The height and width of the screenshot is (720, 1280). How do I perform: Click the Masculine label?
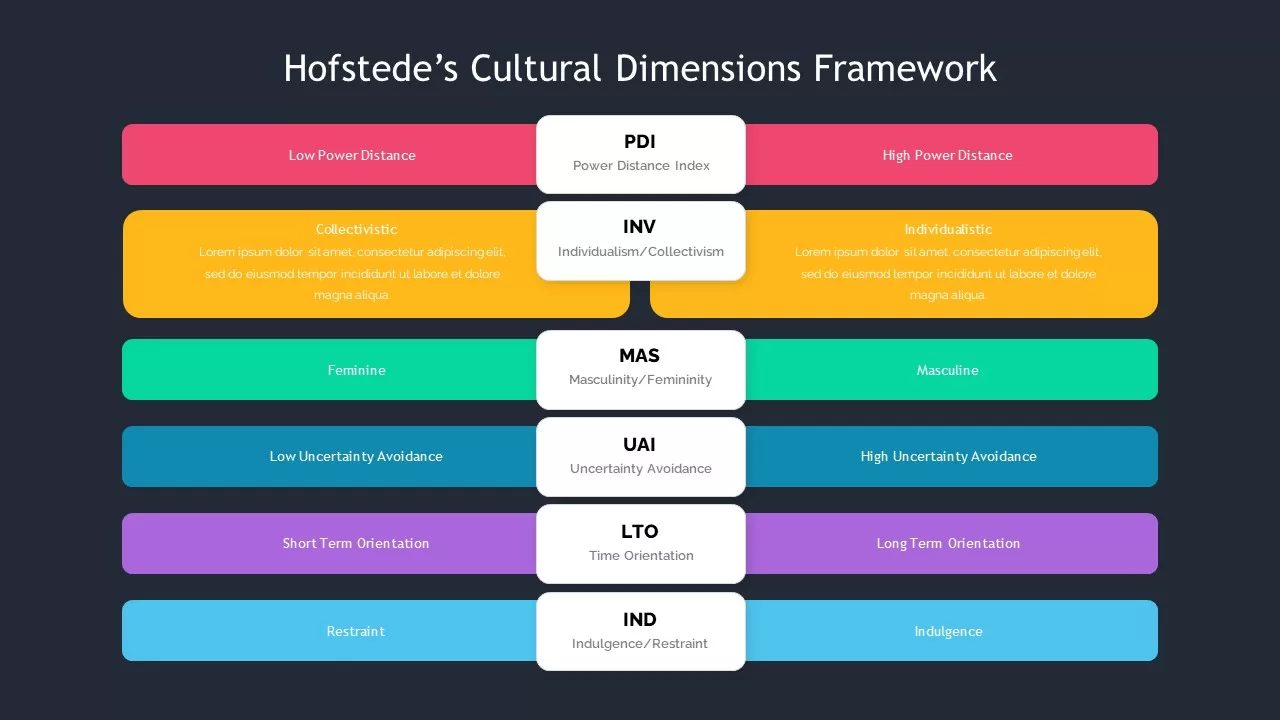pos(947,370)
